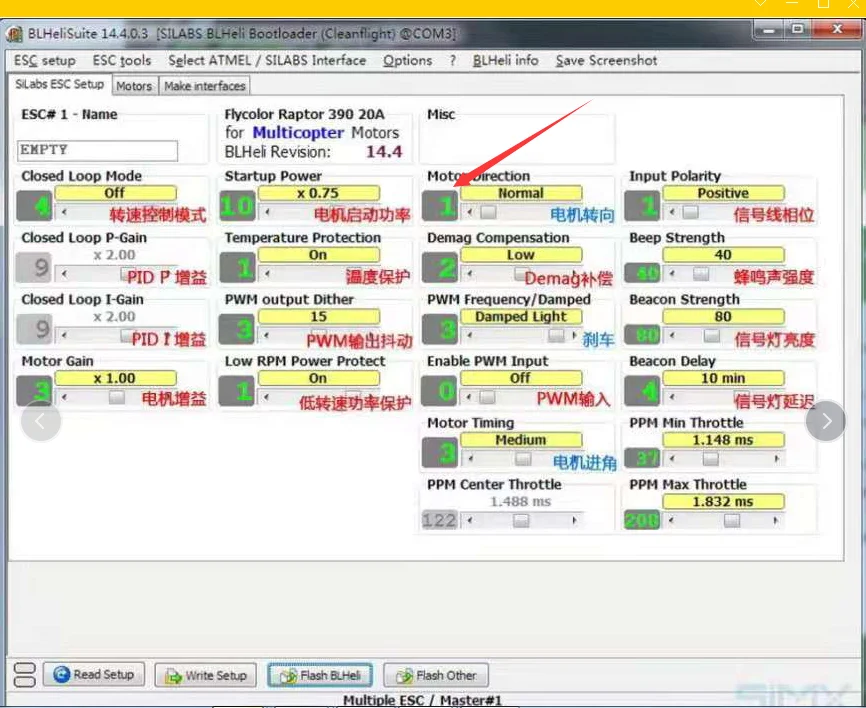Click right arrow of PWM Frequency/Damped slider
Viewport: 866px width, 708px height.
tap(574, 335)
